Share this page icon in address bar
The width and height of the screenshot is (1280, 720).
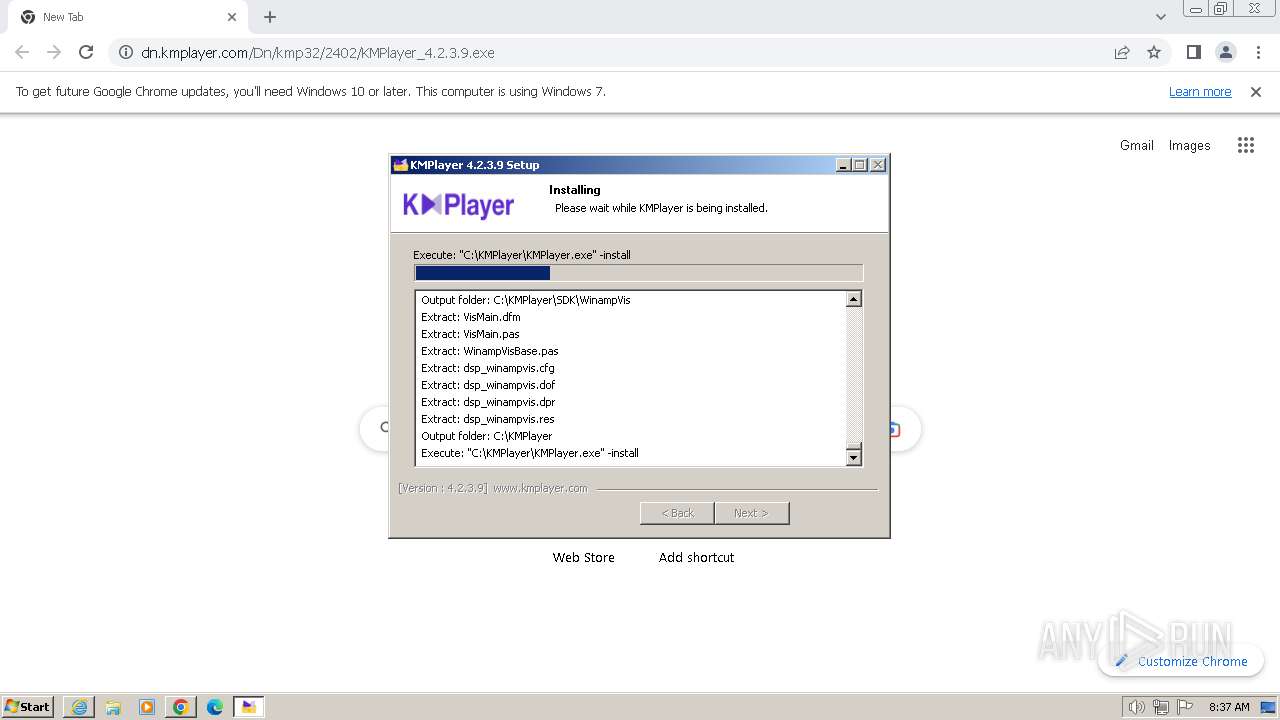(1122, 52)
